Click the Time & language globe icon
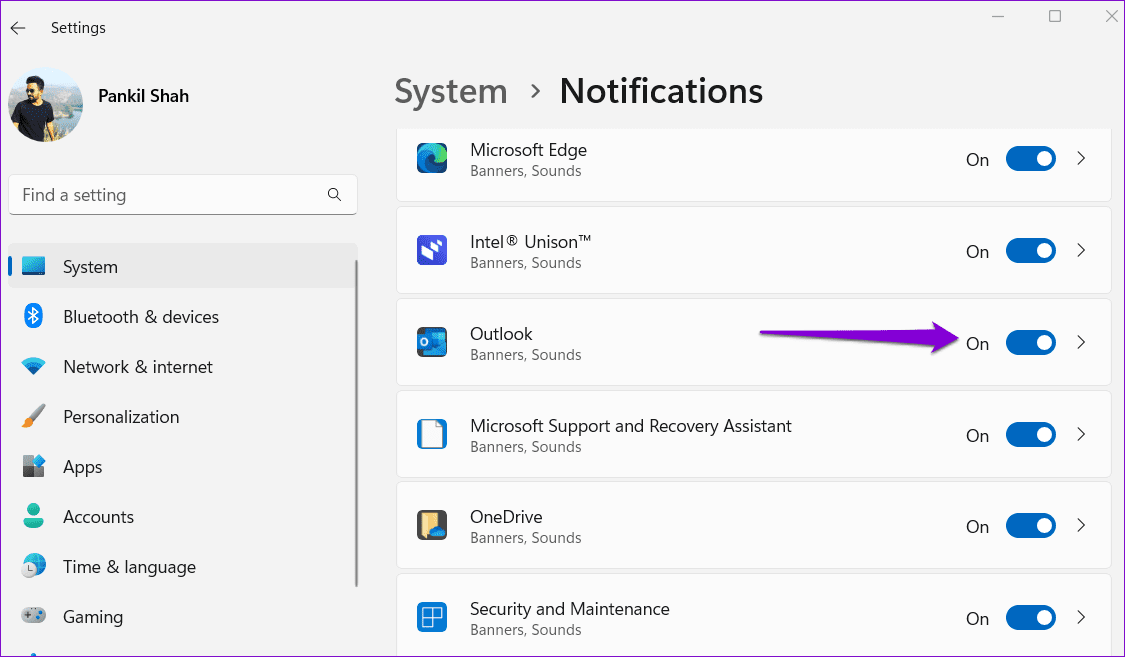Image resolution: width=1125 pixels, height=657 pixels. tap(33, 566)
